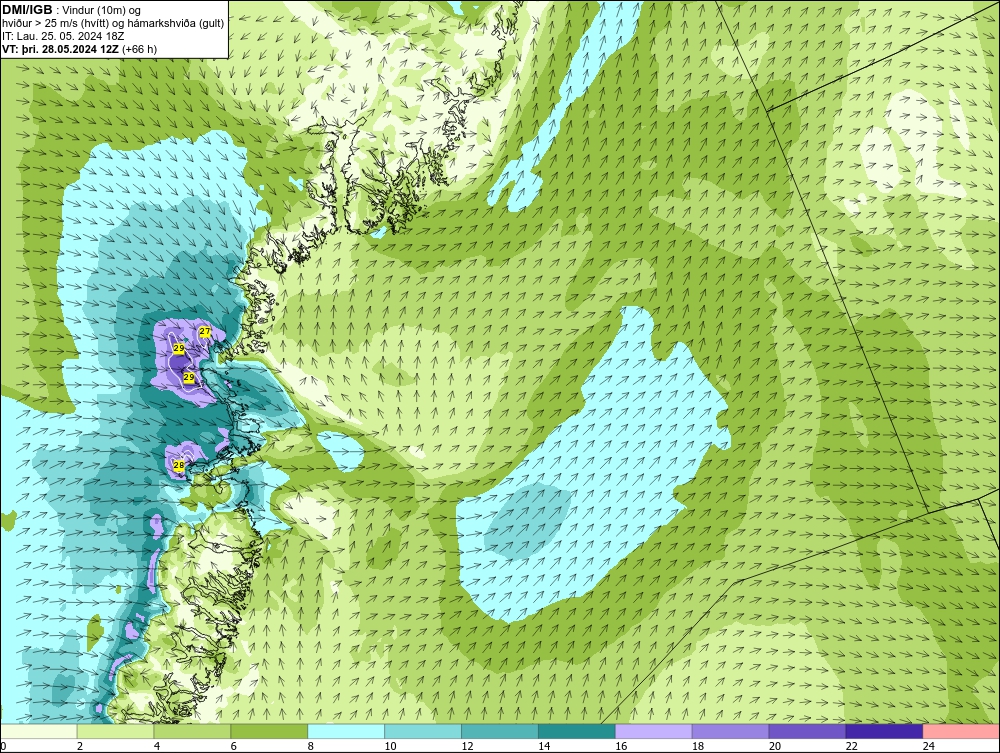This screenshot has height=753, width=1000.
Task: Click the legend scale number 2
Action: [x=80, y=746]
